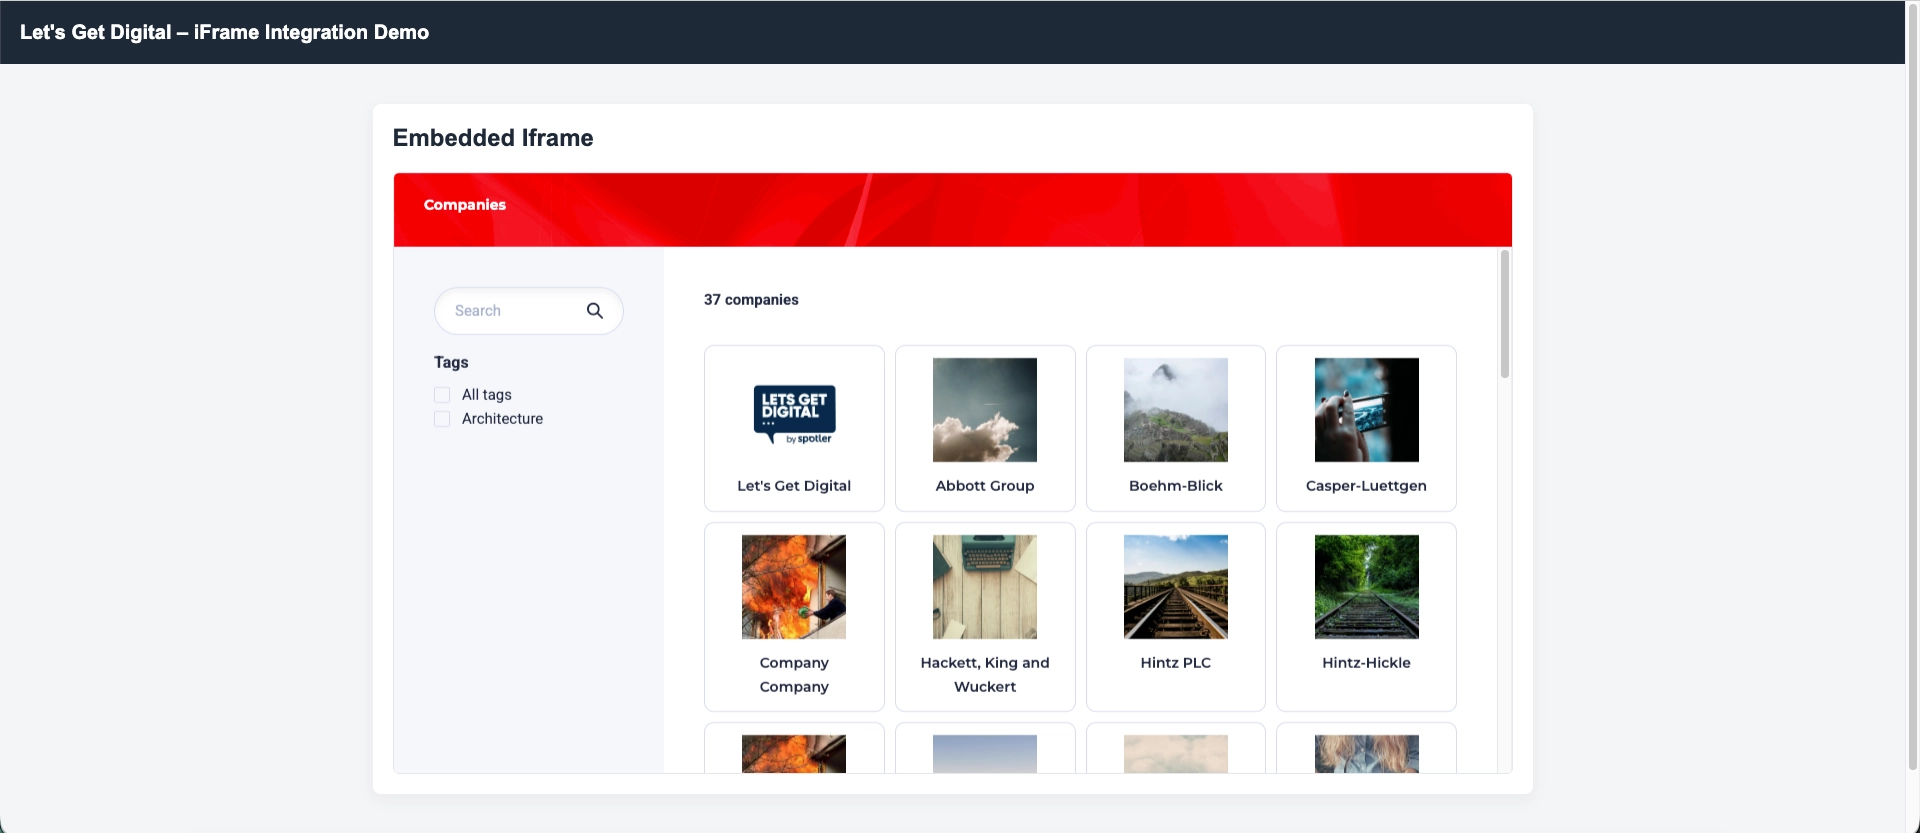Click the Let's Get Digital logo

794,413
